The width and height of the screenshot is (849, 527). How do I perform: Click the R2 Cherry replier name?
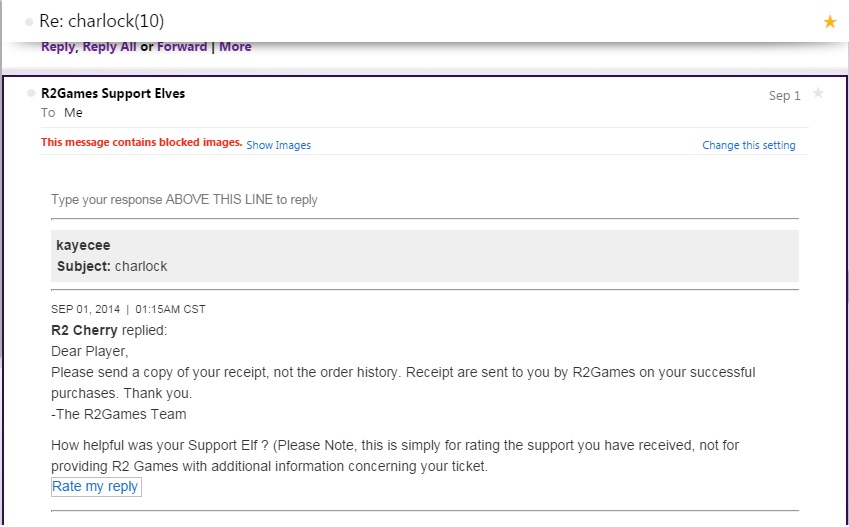click(x=84, y=330)
